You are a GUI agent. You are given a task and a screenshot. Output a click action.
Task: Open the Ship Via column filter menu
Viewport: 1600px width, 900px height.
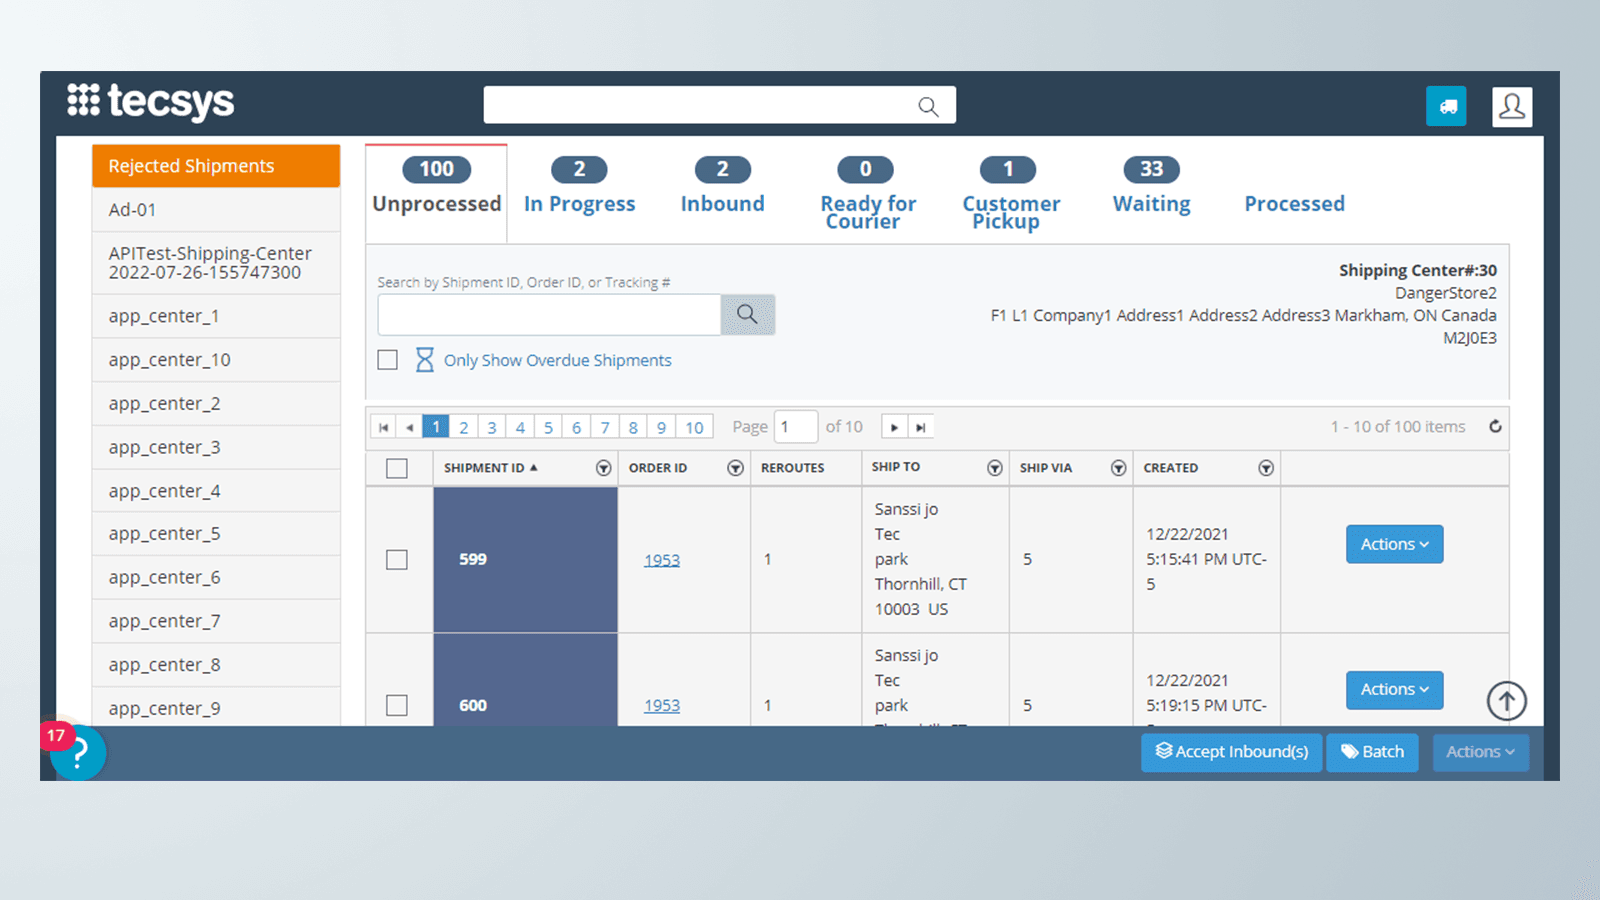1118,468
